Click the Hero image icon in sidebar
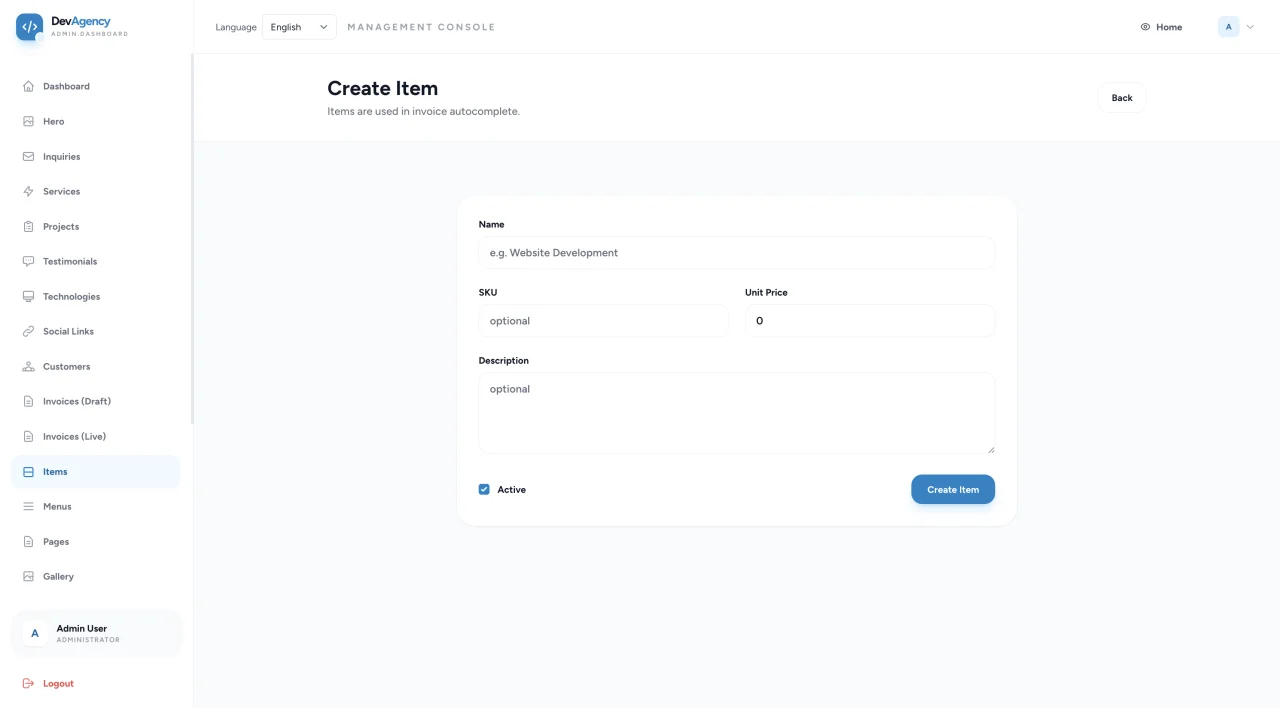1280x708 pixels. coord(28,121)
